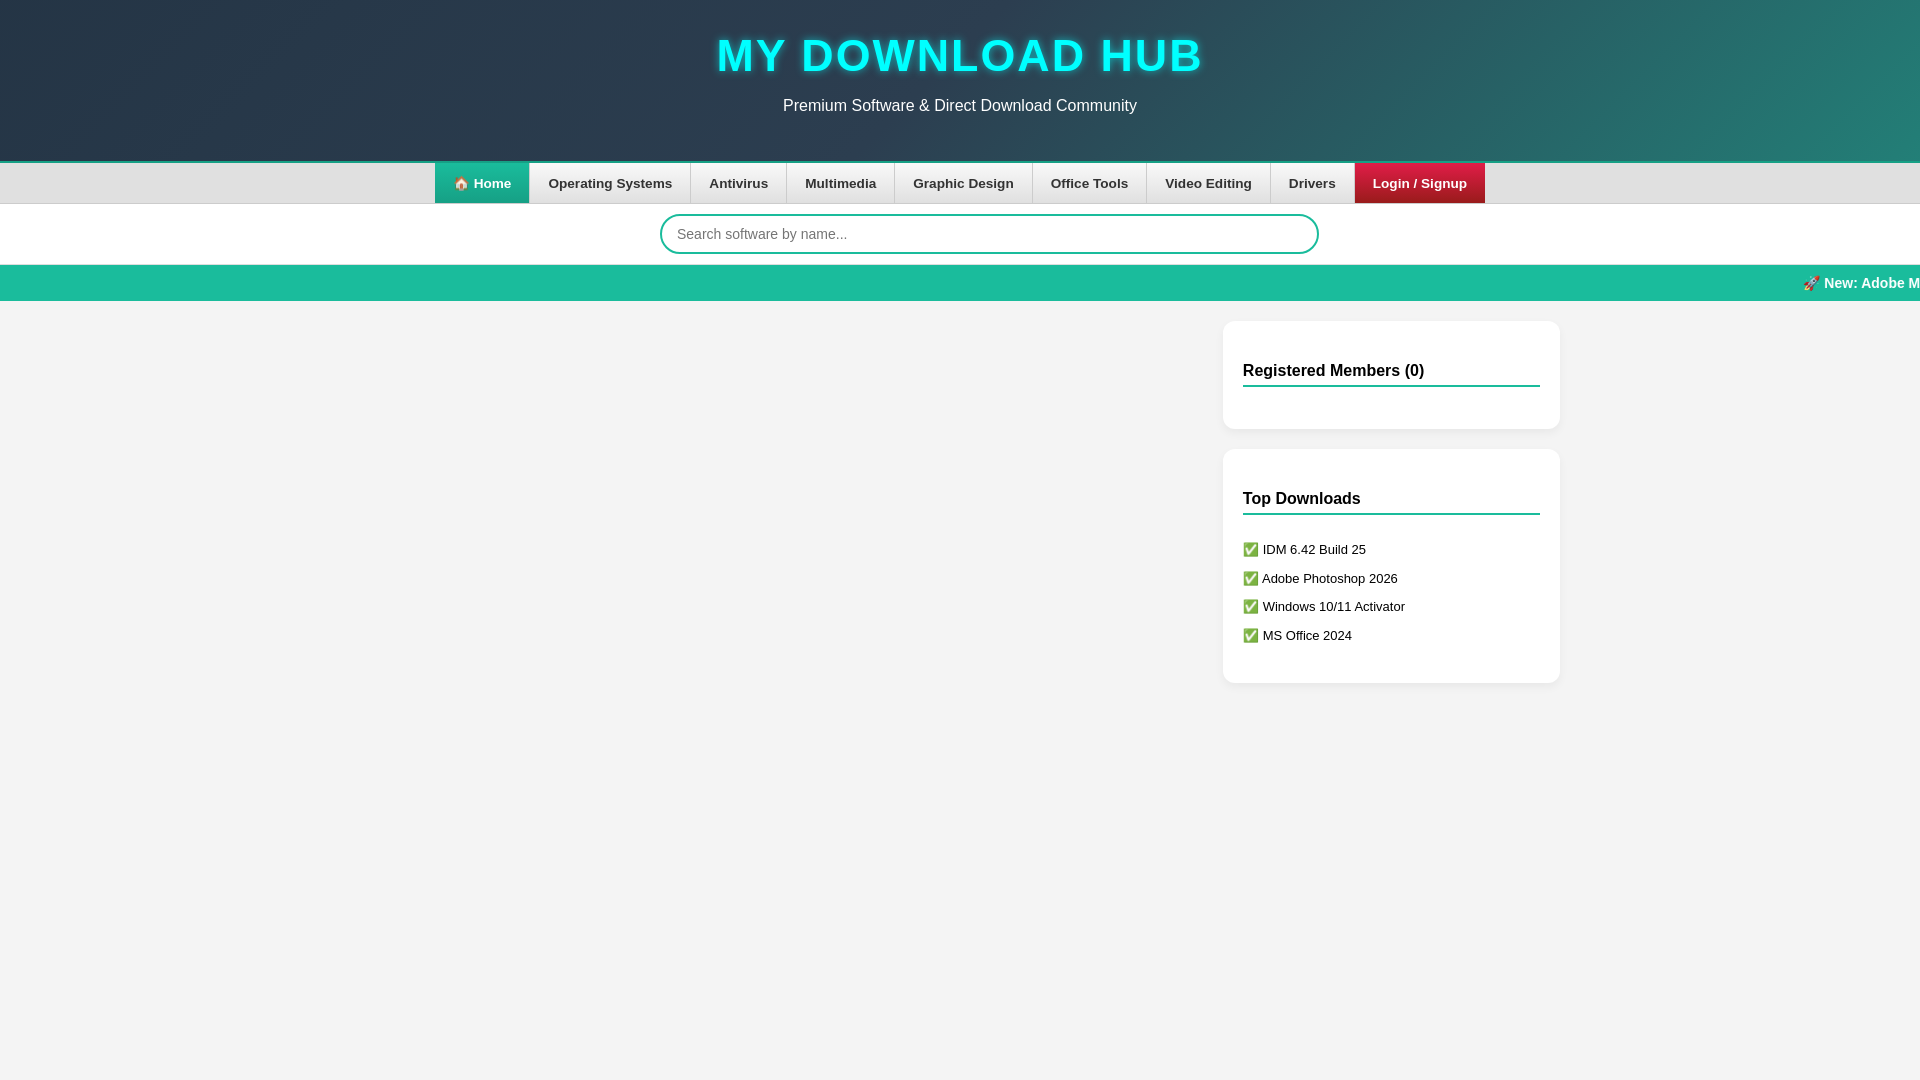The height and width of the screenshot is (1080, 1920).
Task: Open MS Office 2024 entry
Action: coord(1307,636)
